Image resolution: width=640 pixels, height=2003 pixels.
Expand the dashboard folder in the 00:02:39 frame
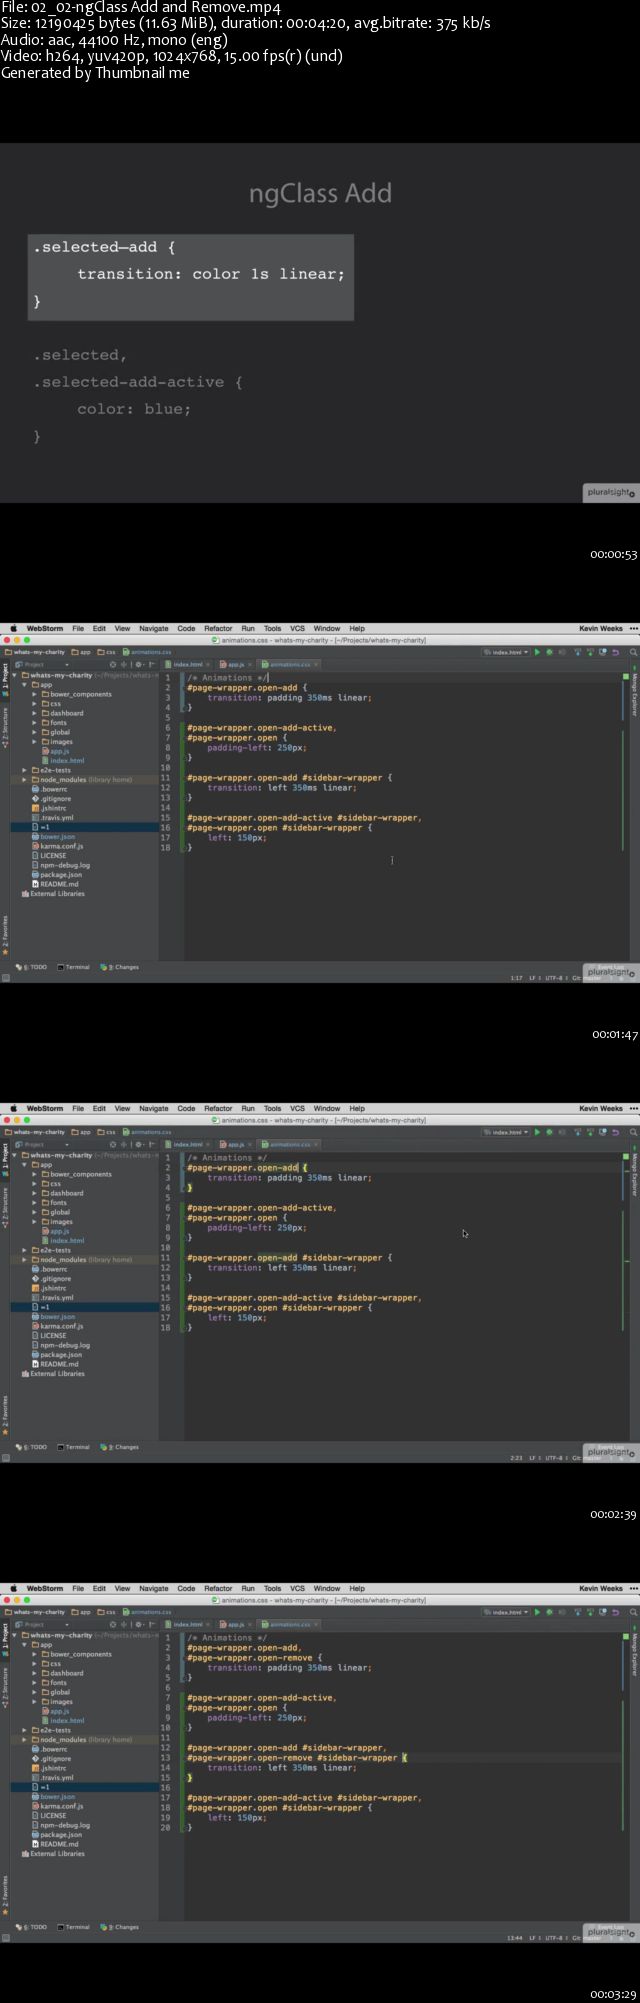click(x=35, y=1193)
